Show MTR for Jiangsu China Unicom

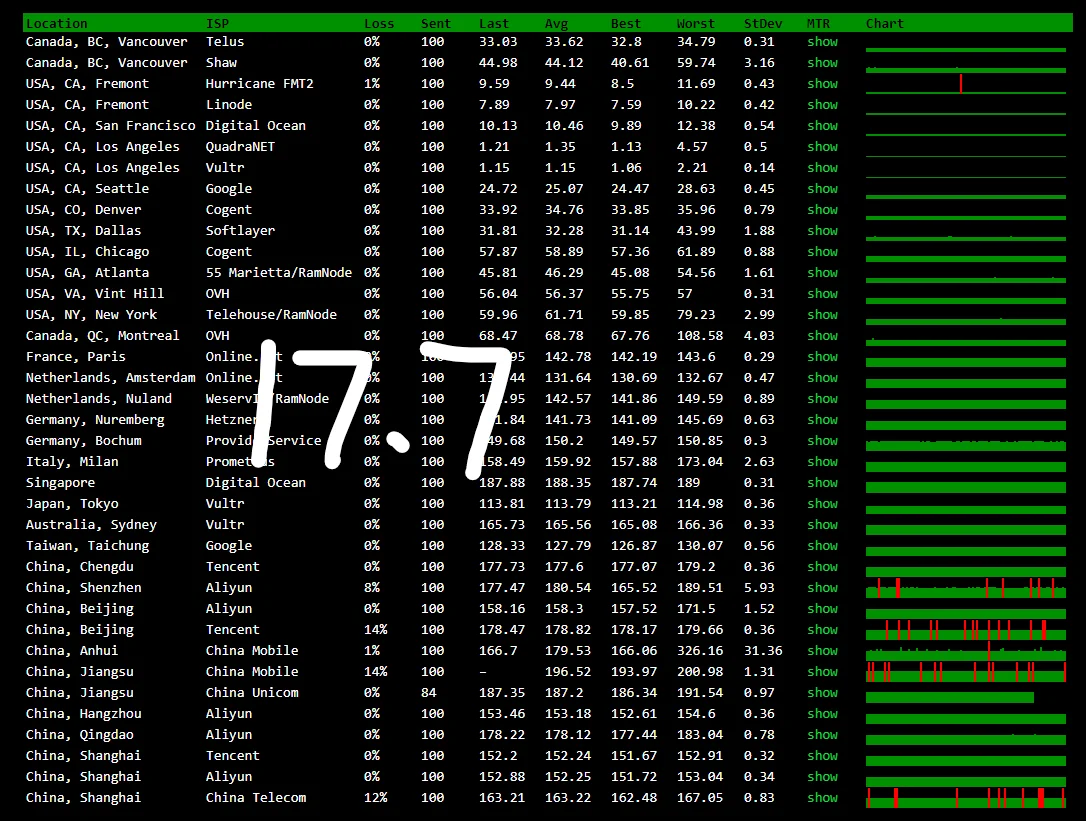point(822,692)
